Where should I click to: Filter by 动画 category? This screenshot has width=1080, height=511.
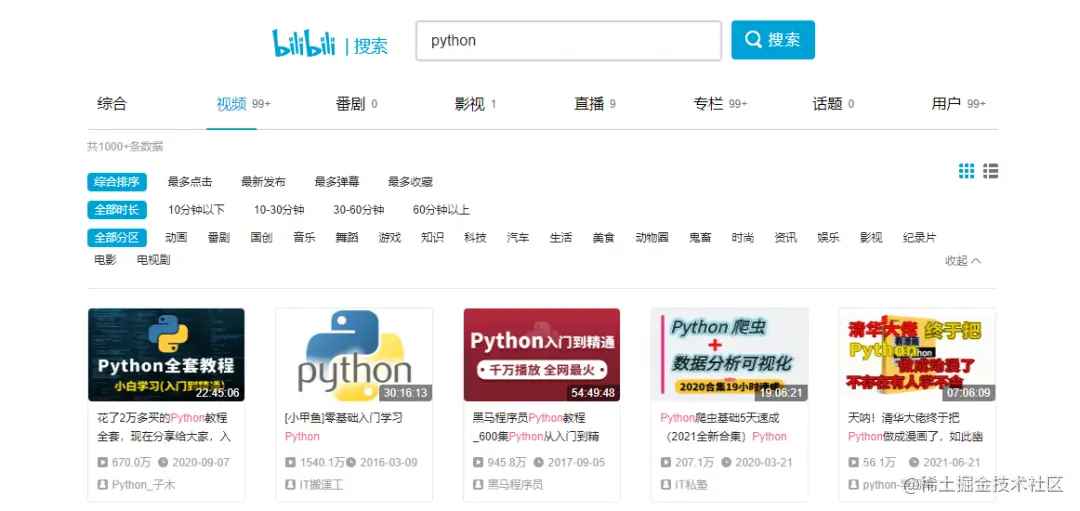[176, 238]
